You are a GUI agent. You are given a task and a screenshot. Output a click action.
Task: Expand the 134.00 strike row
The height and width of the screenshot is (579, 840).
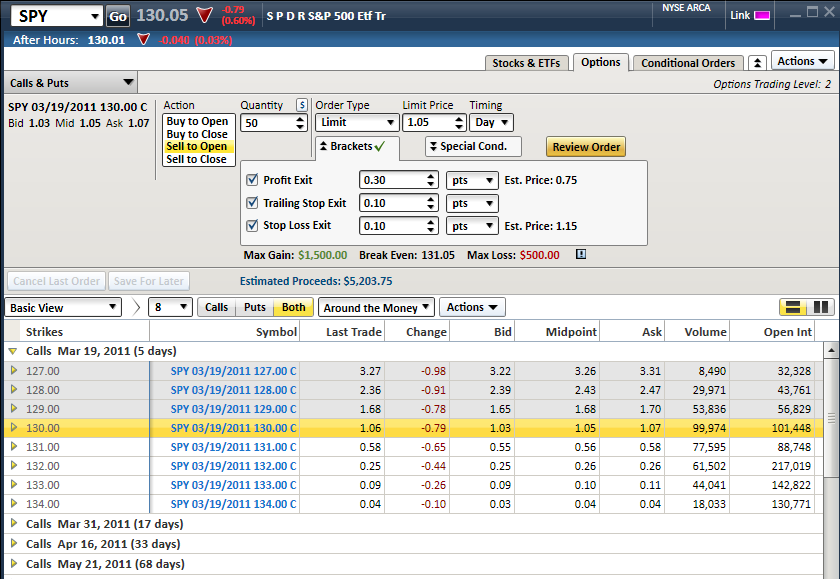(x=14, y=503)
